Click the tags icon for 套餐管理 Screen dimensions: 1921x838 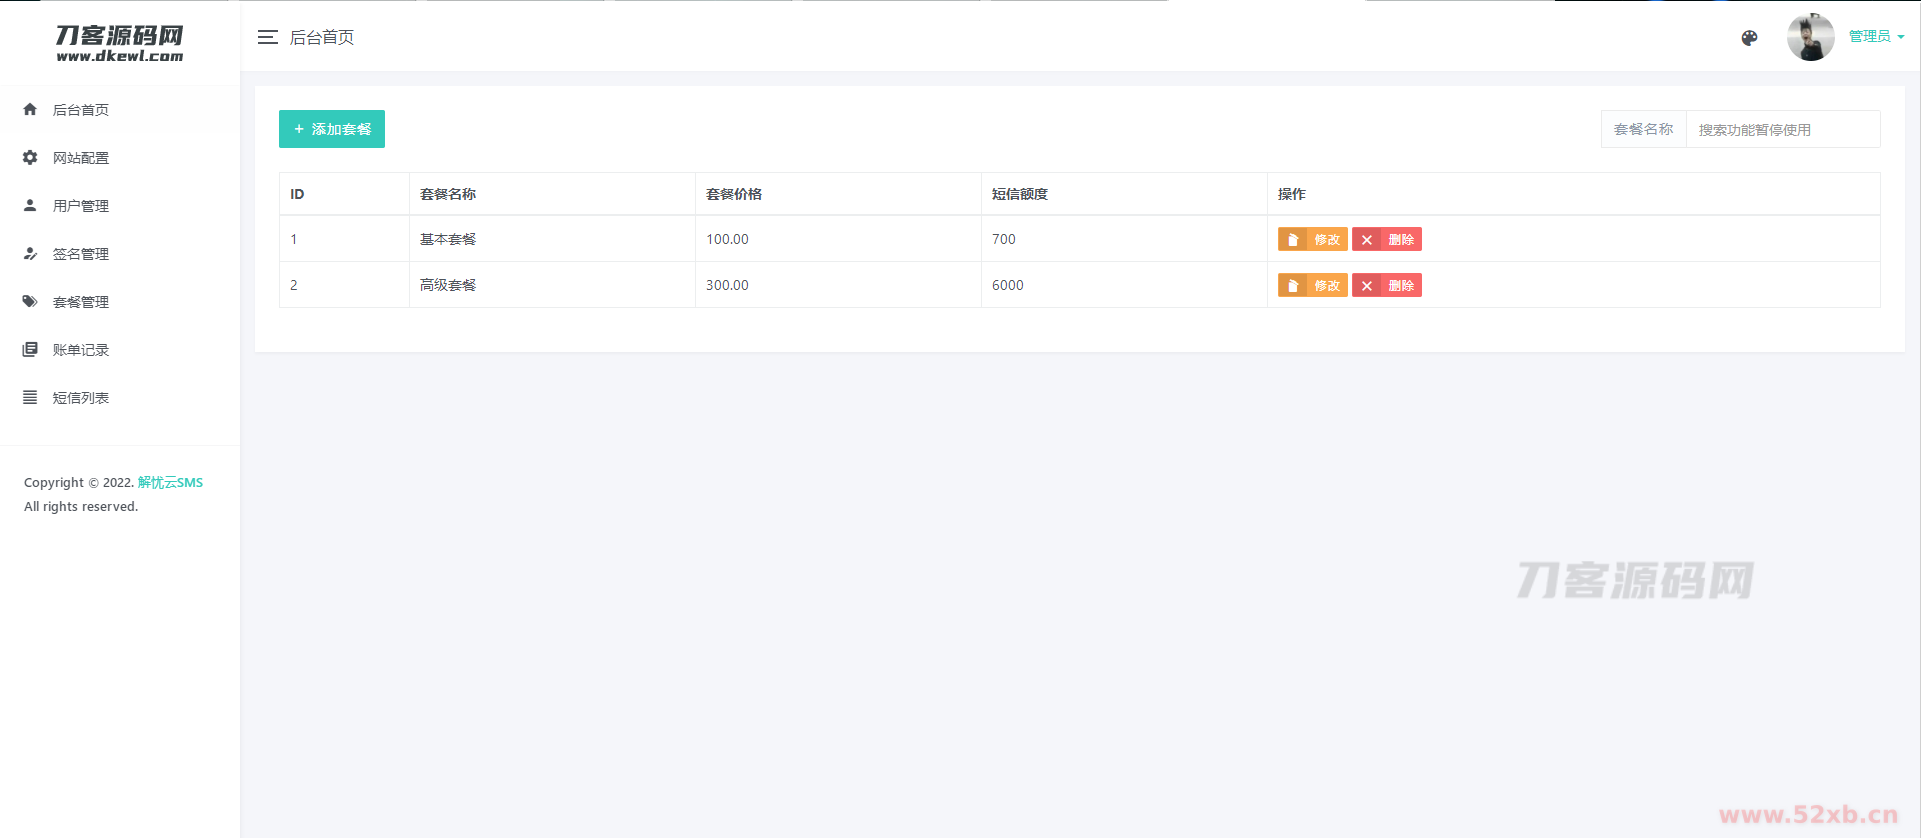click(x=30, y=301)
